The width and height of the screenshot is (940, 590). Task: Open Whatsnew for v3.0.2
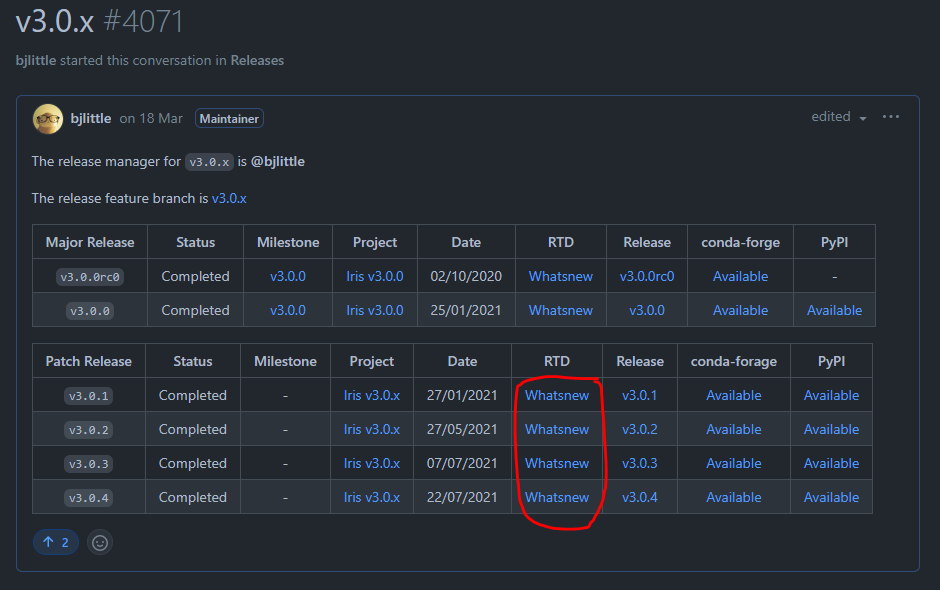(557, 430)
